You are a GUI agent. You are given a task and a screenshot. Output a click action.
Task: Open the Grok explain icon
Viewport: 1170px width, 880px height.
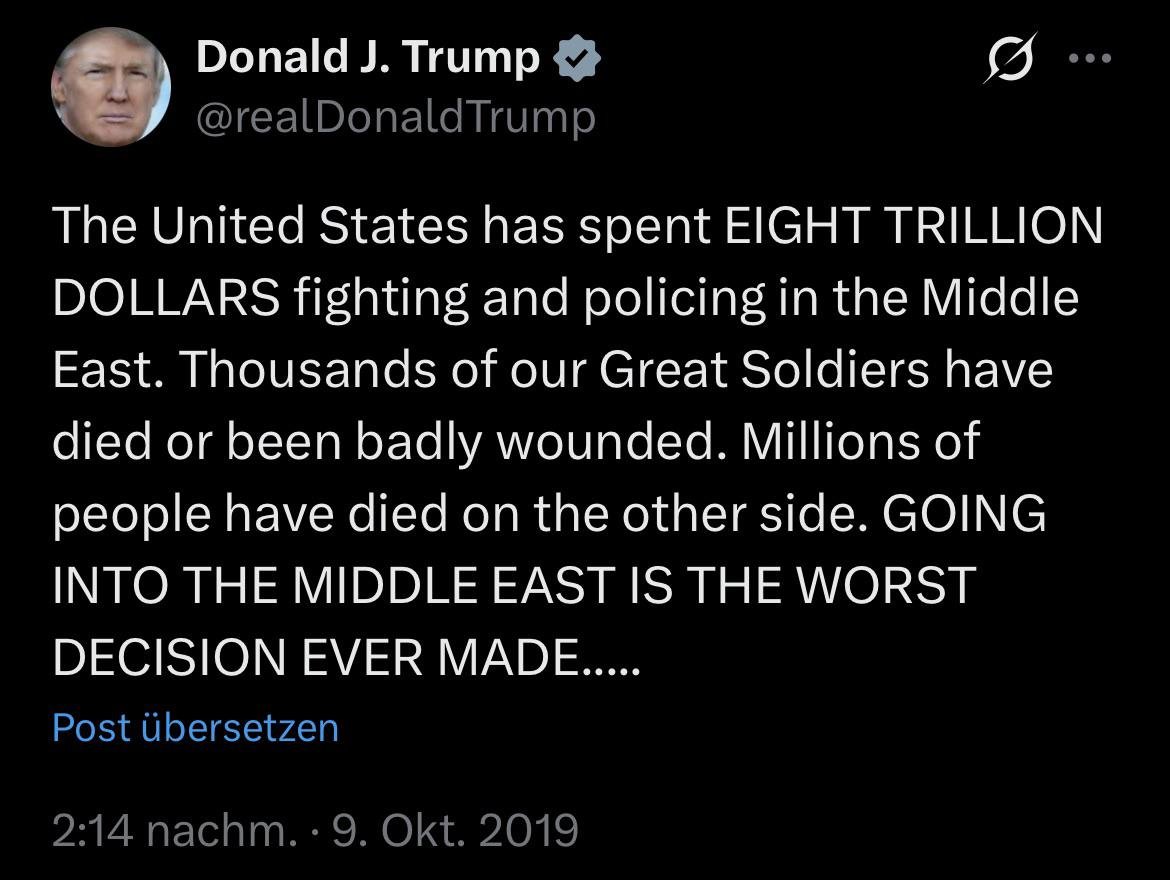(1011, 59)
